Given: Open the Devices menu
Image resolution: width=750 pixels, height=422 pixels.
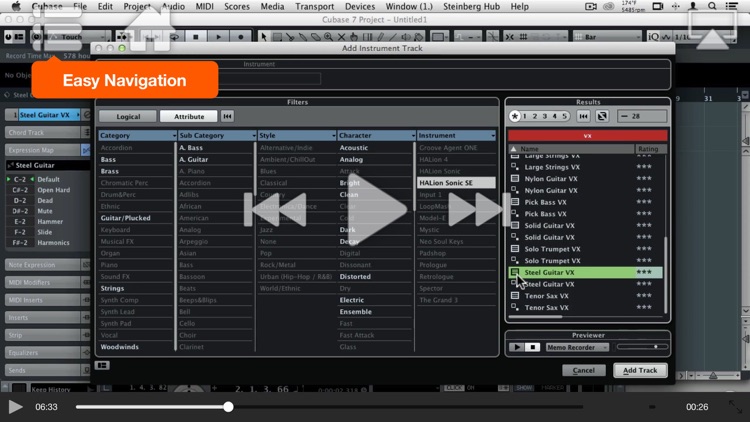Looking at the screenshot, I should [x=360, y=6].
